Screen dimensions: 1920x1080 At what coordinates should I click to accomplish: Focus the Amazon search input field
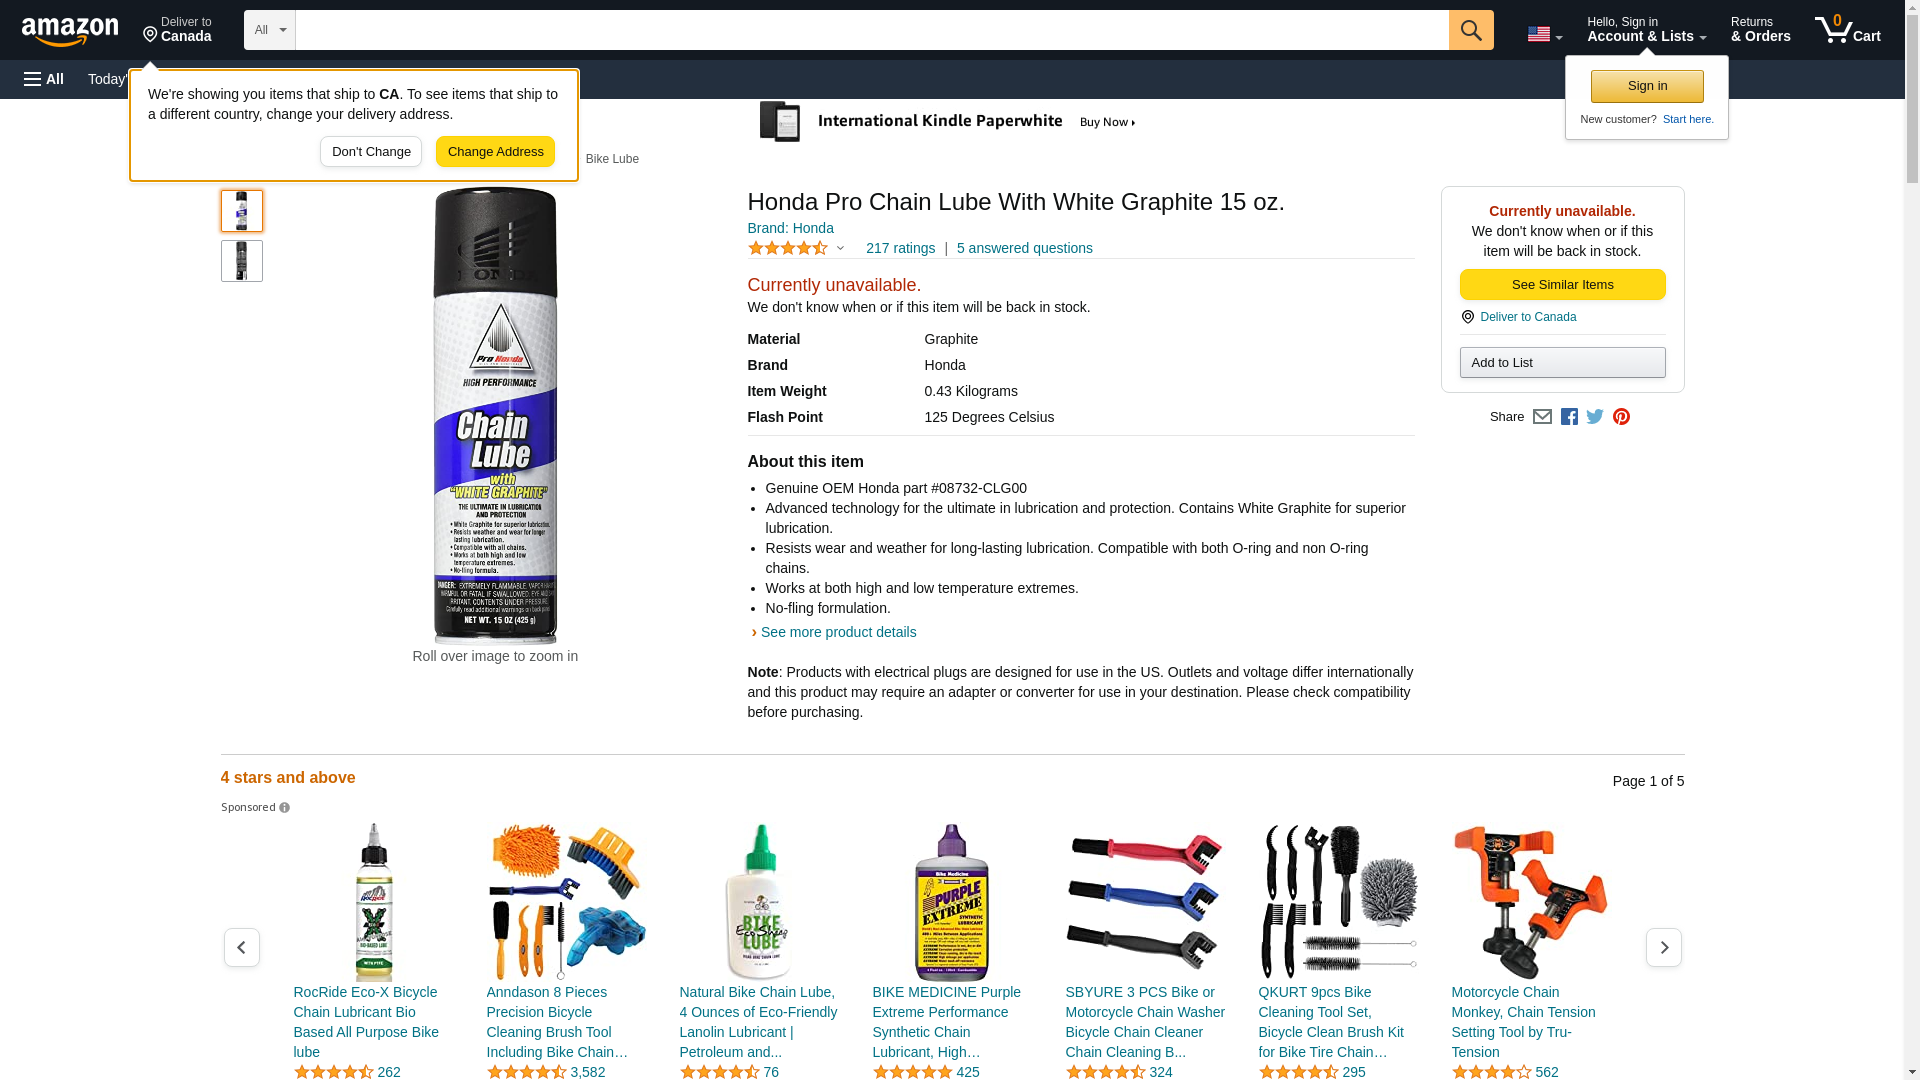(x=872, y=30)
